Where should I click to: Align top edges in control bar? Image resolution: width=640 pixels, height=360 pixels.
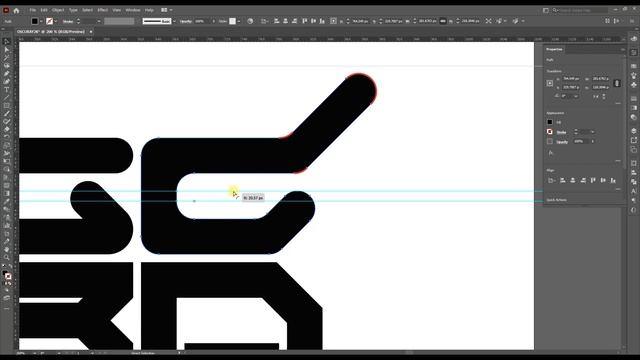[304, 21]
